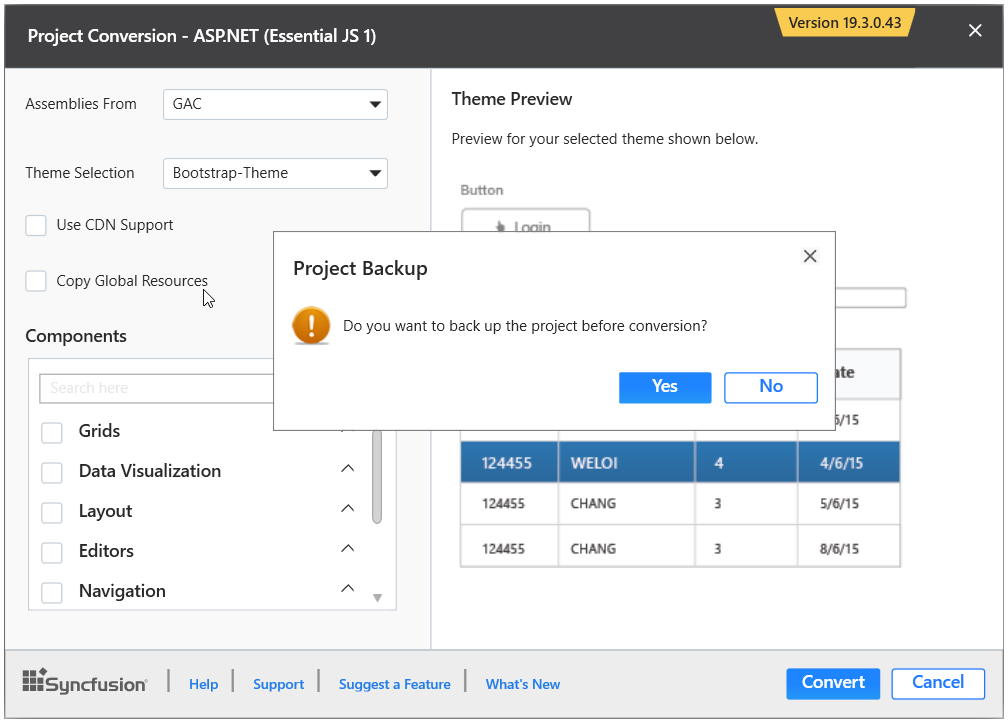
Task: Collapse the Editors component group
Action: (x=347, y=548)
